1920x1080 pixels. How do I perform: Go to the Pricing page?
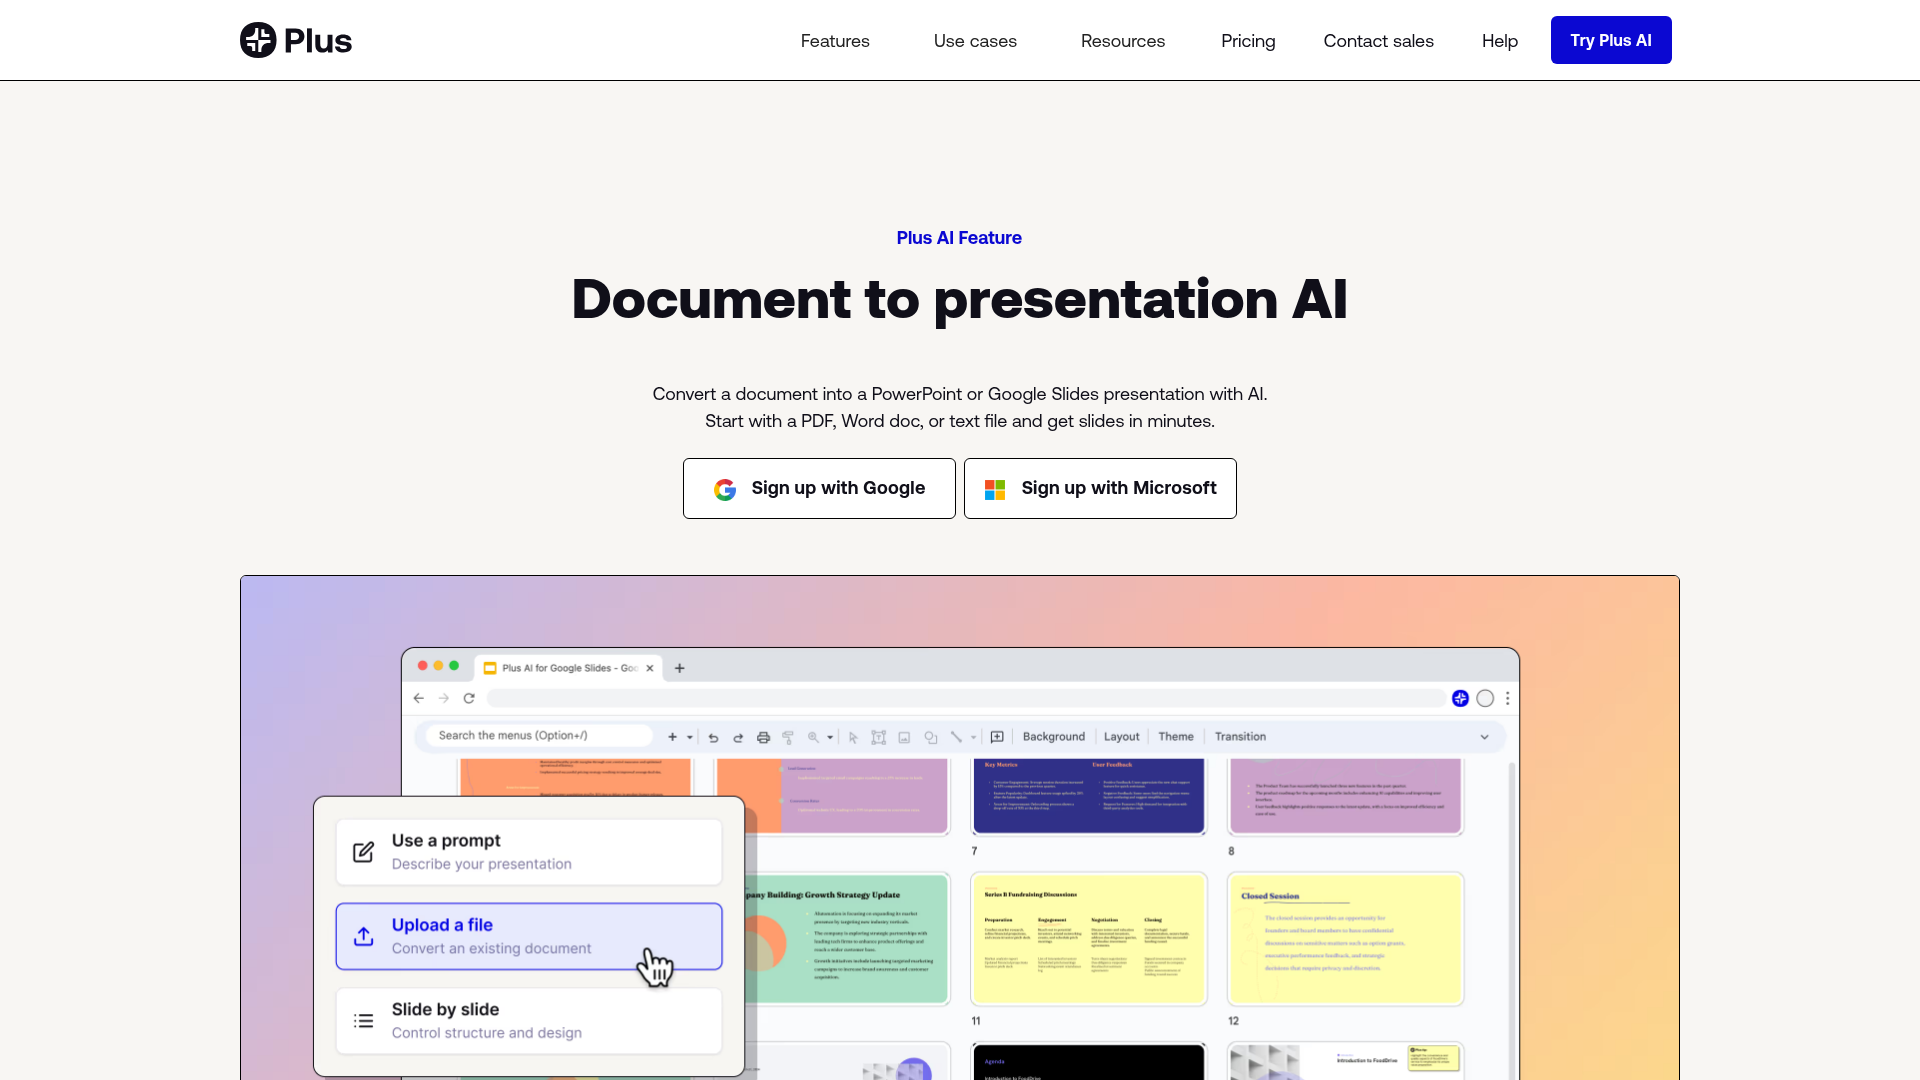[x=1248, y=41]
